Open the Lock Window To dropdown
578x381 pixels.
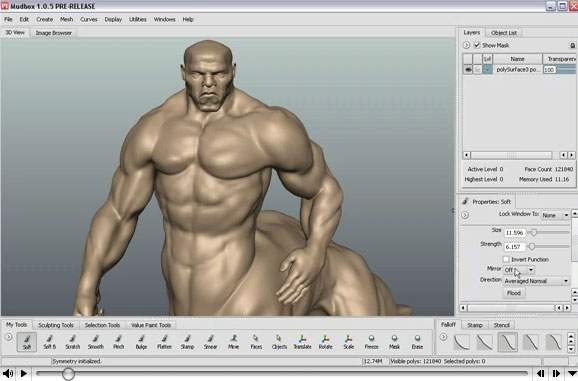click(556, 215)
